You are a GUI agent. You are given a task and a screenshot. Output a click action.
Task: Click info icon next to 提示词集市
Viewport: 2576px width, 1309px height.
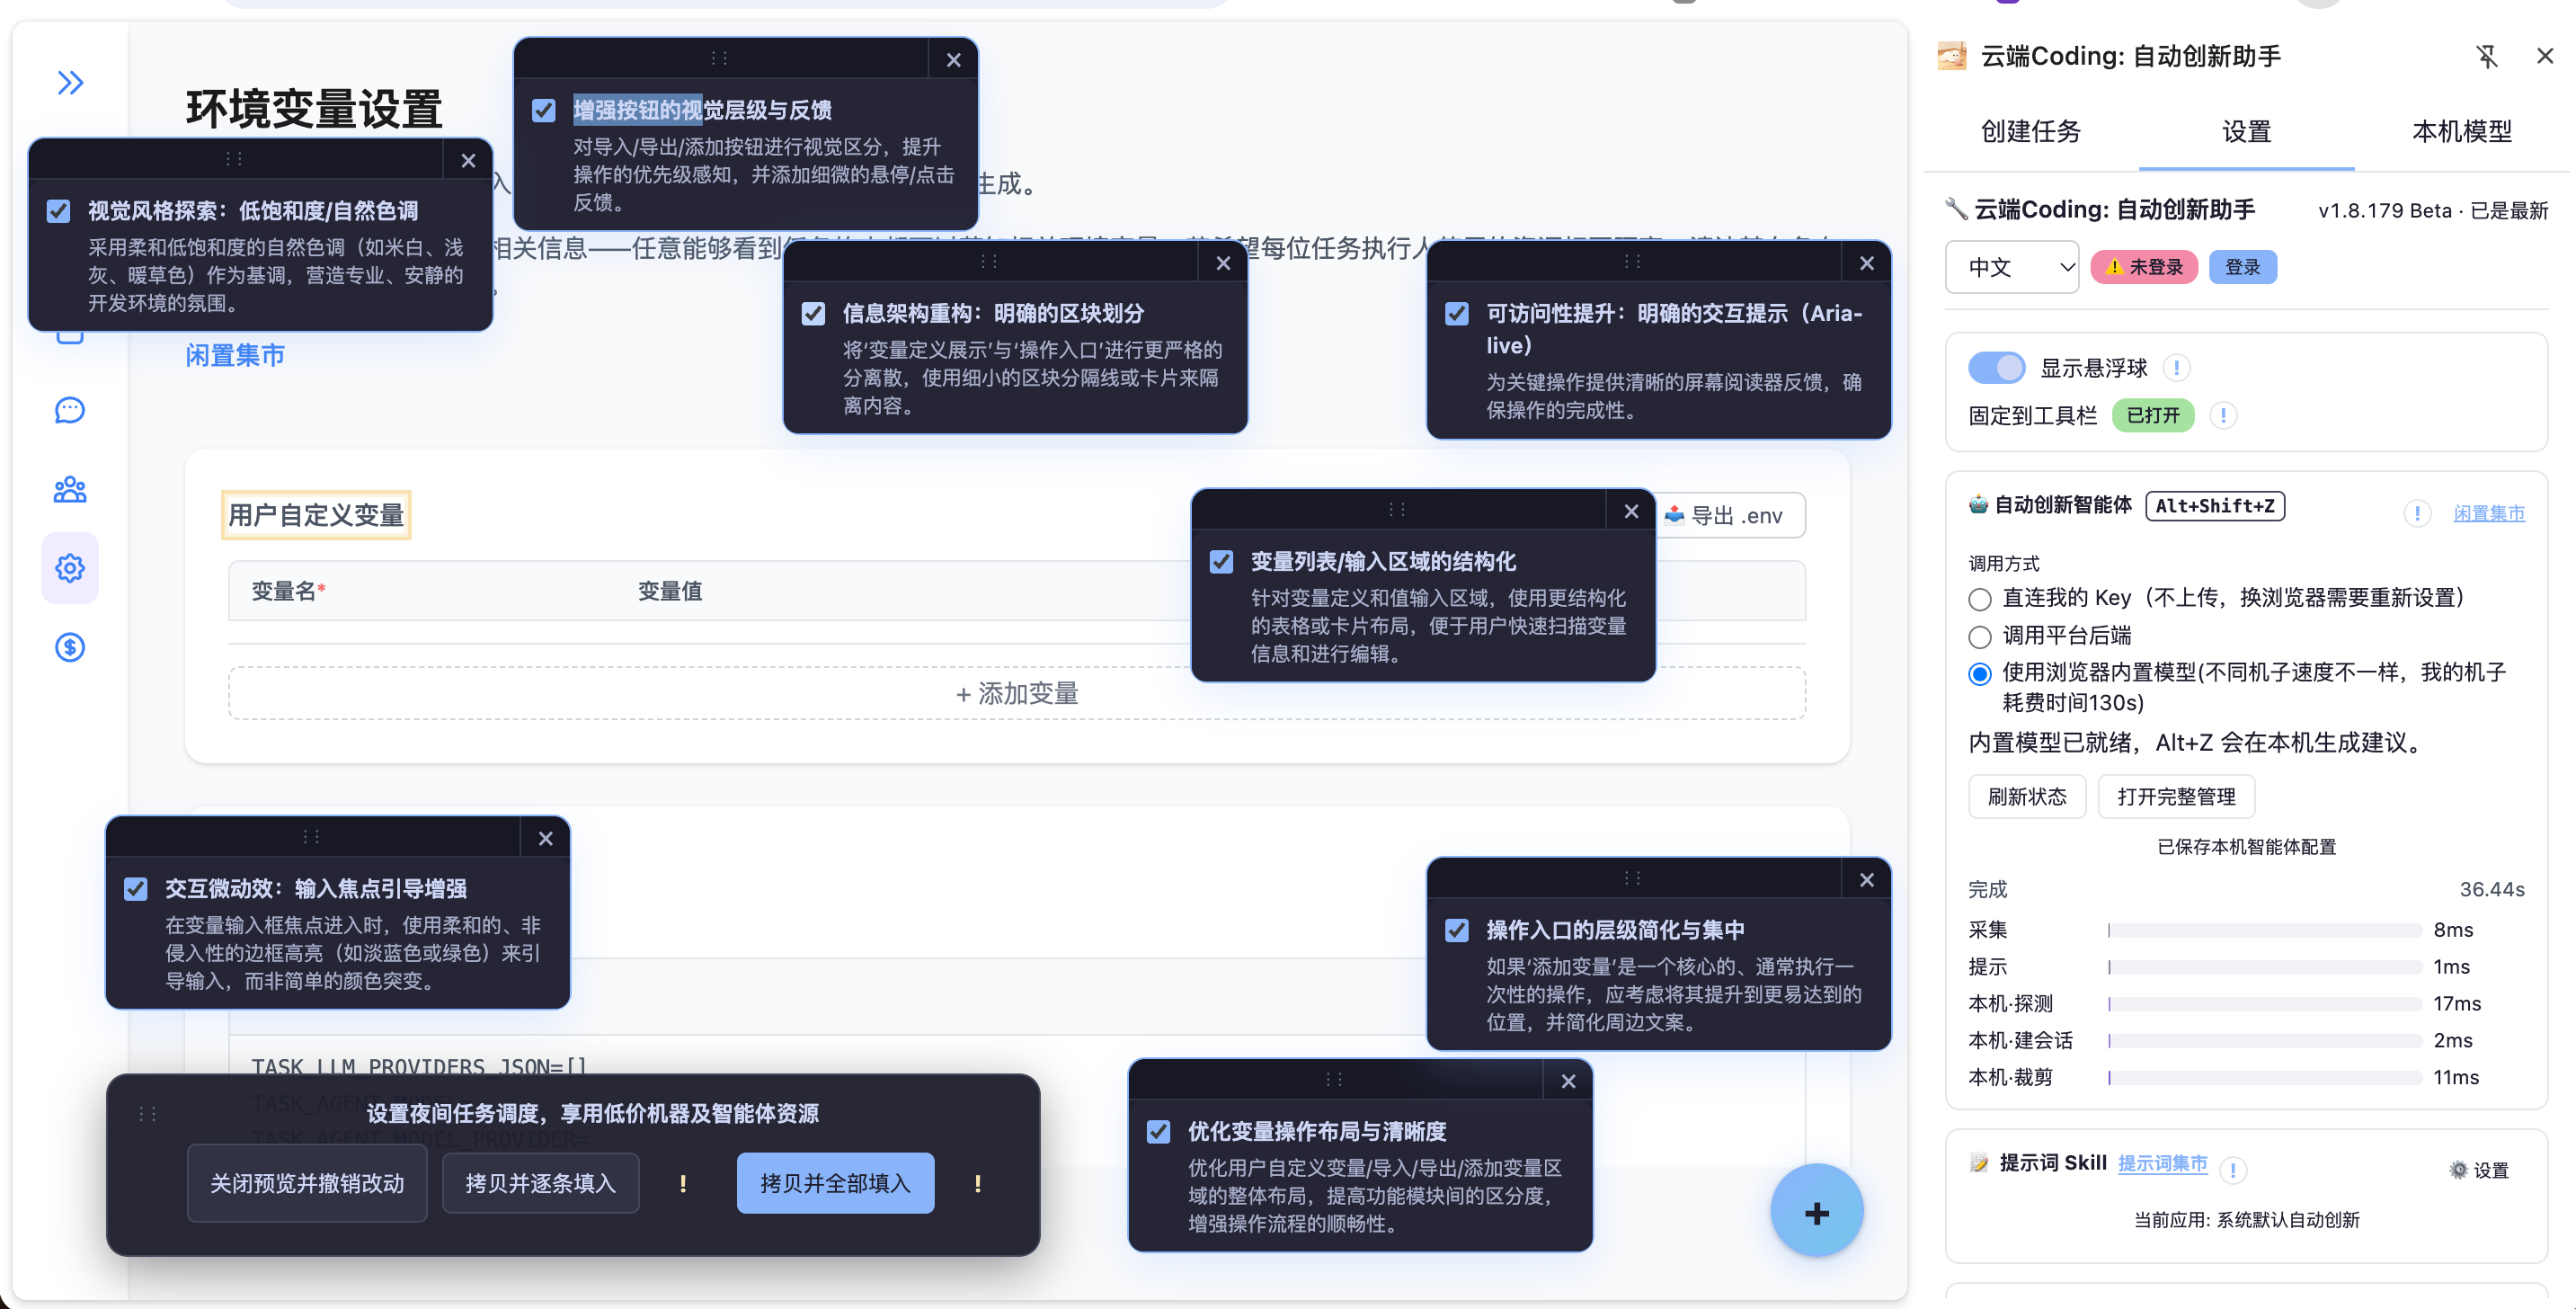(x=2232, y=1169)
